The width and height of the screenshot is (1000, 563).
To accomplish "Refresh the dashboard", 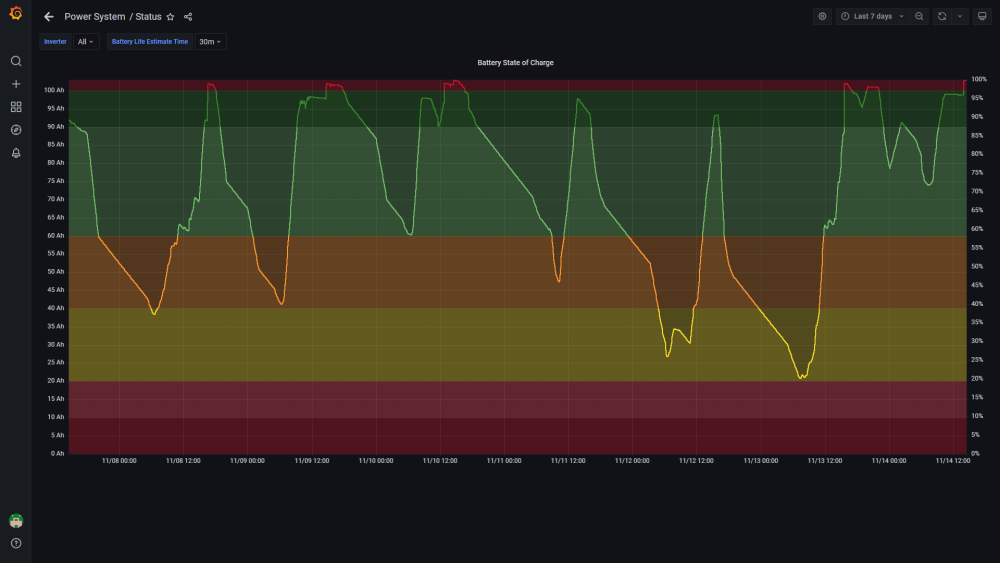I will [942, 17].
